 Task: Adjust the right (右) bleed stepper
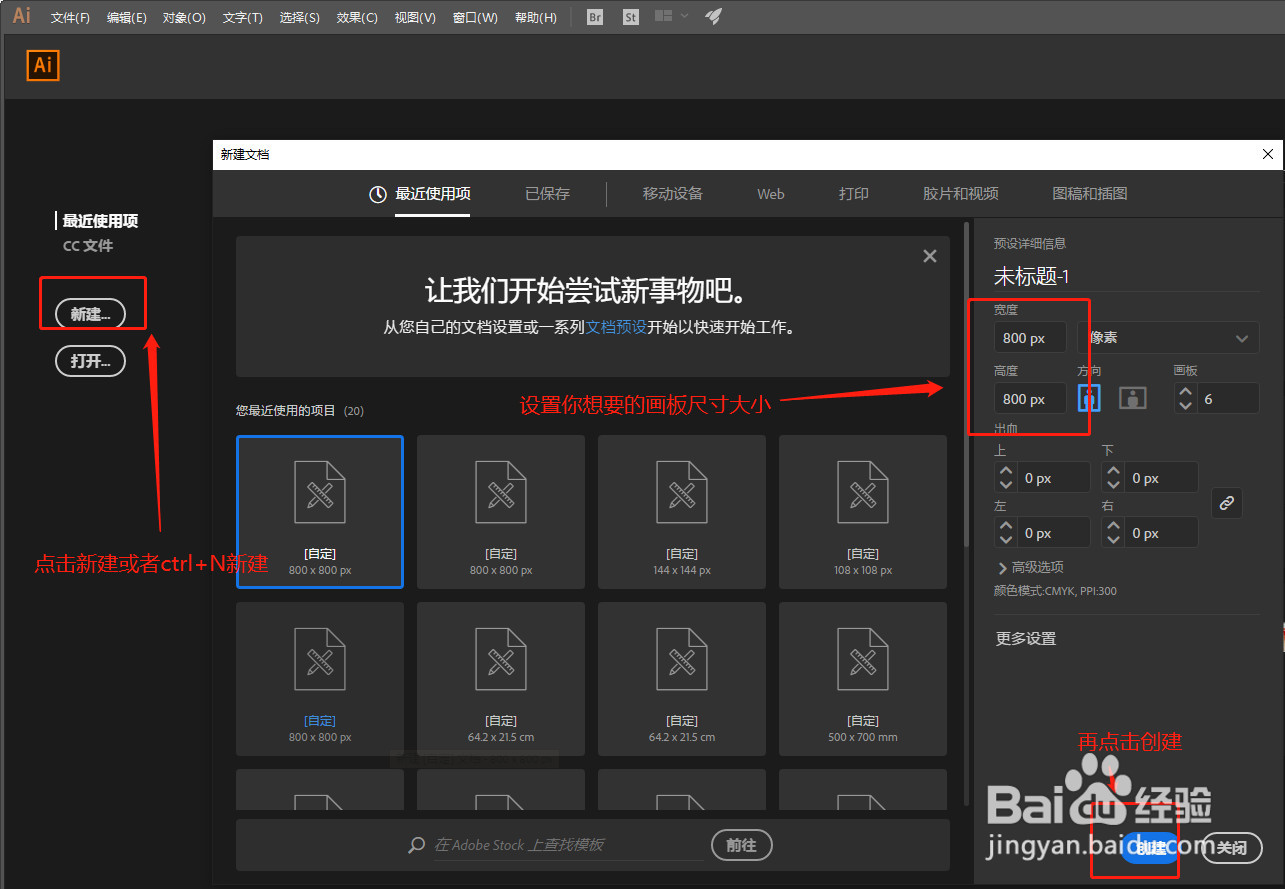[1113, 533]
